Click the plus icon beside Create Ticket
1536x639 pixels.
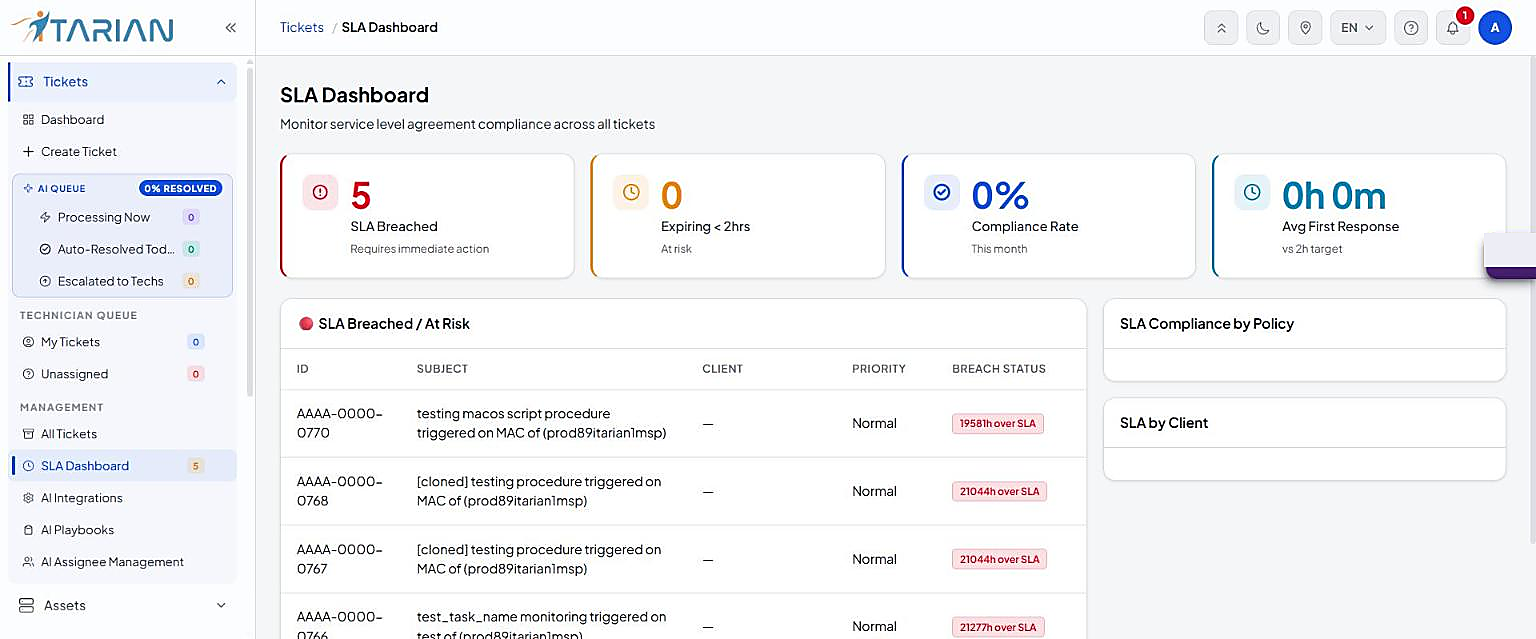28,152
